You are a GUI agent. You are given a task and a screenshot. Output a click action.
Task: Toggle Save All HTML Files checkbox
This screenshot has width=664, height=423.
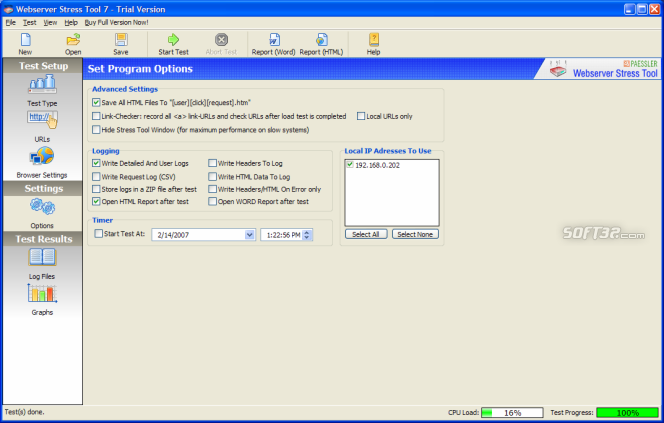(96, 102)
